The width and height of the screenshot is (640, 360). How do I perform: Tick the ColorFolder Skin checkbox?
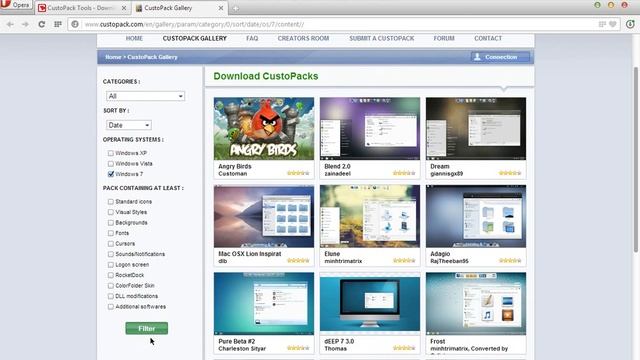point(111,286)
